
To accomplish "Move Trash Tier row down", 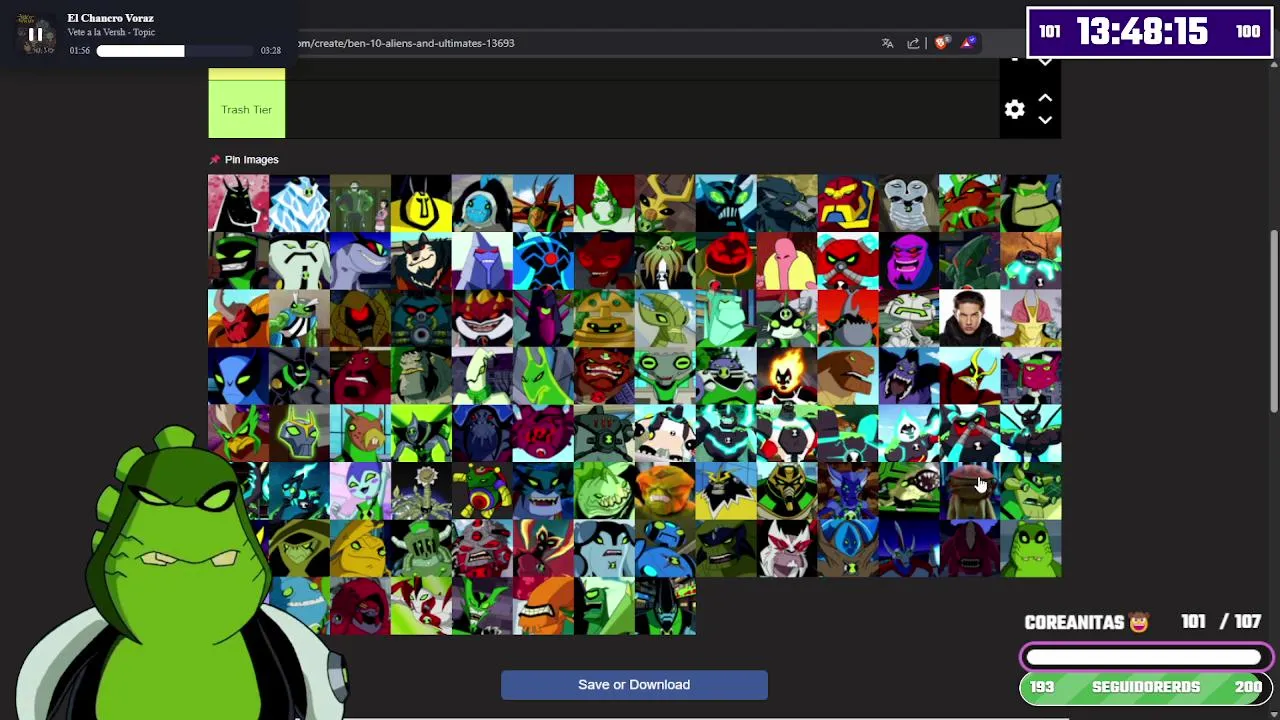I will 1045,121.
